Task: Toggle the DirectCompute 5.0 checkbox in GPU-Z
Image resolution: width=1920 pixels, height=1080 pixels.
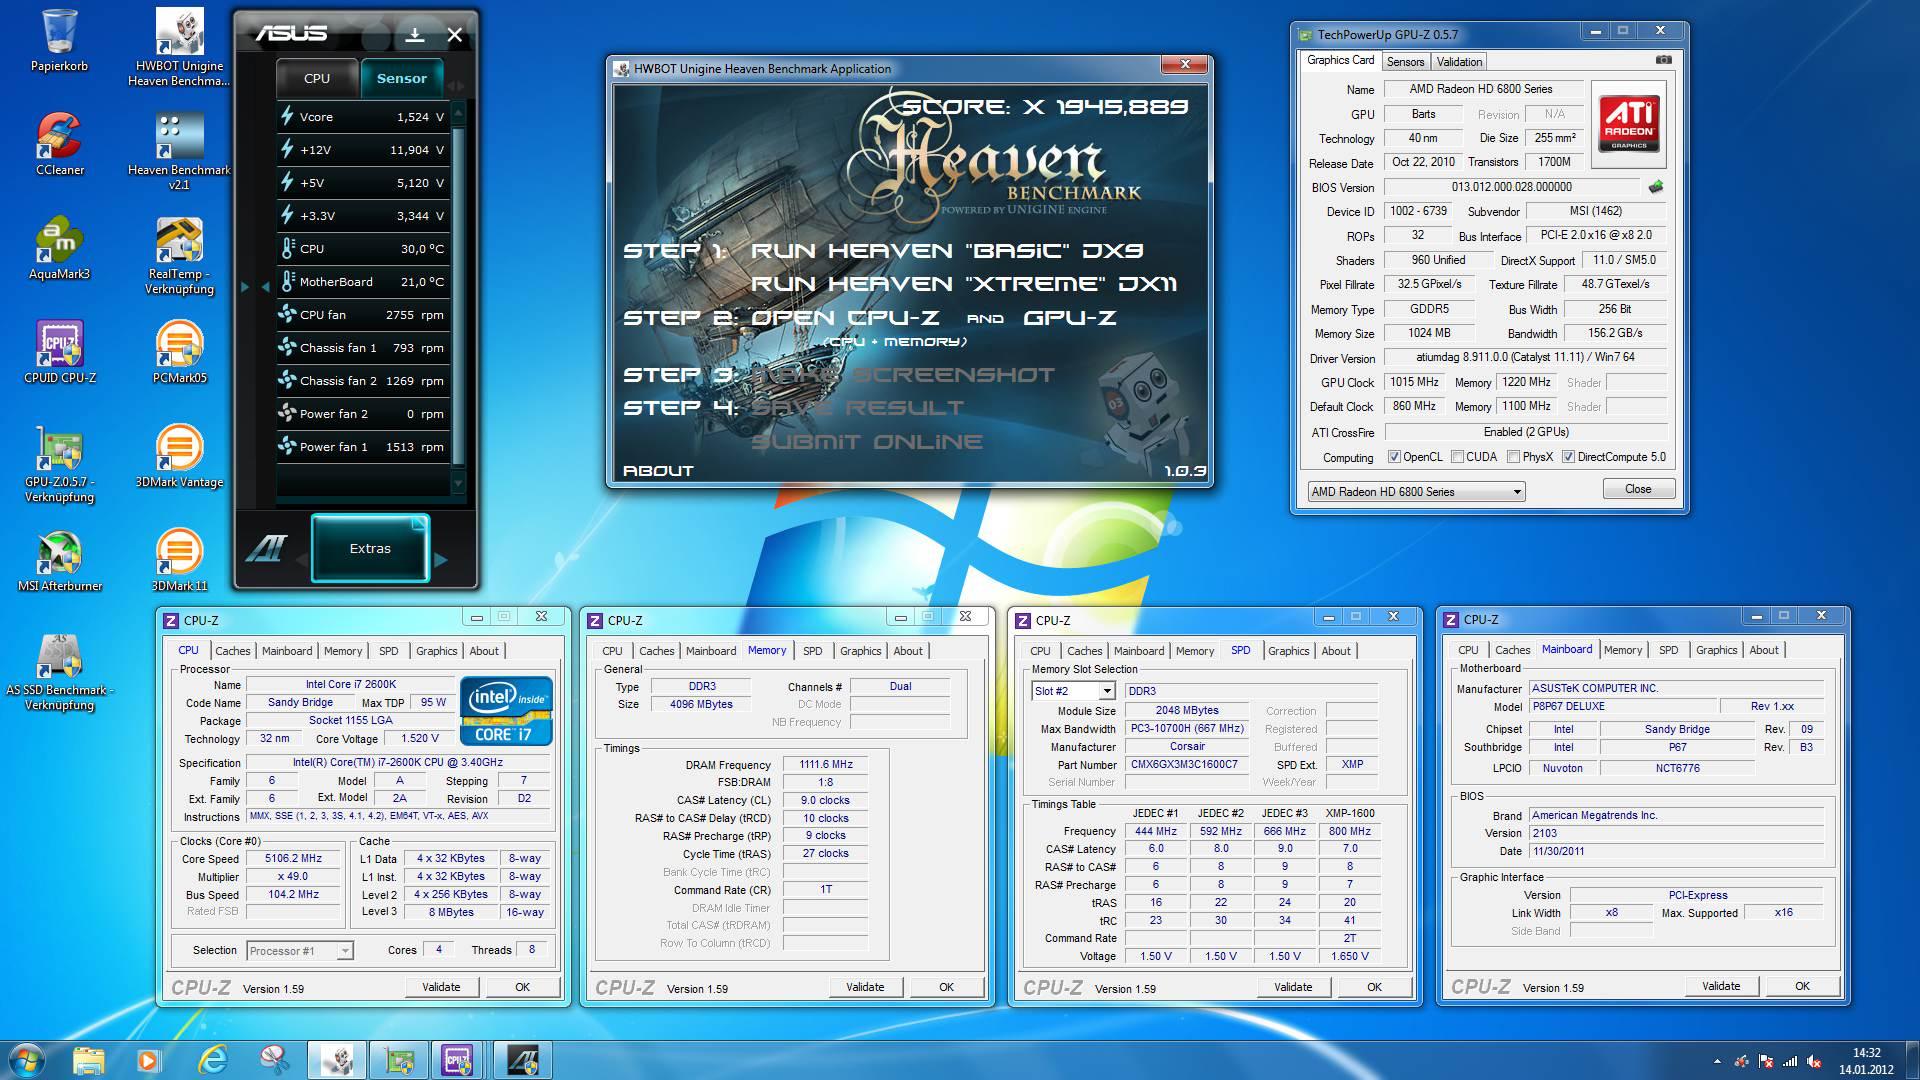Action: click(1569, 457)
